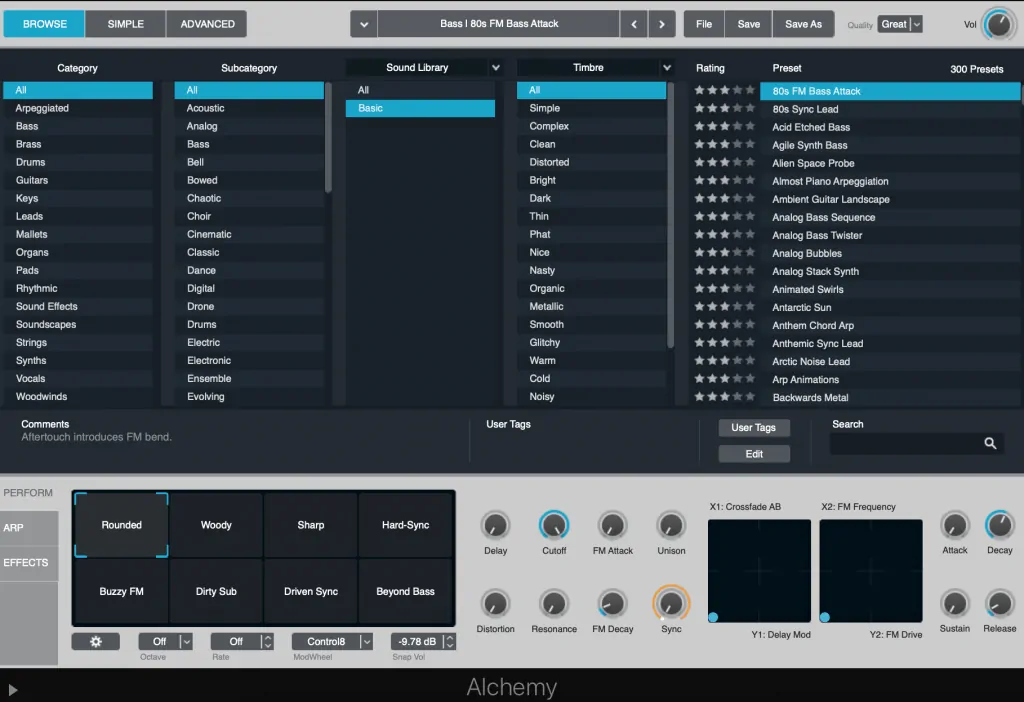This screenshot has width=1024, height=702.
Task: Click the Sustain envelope knob
Action: tap(955, 604)
